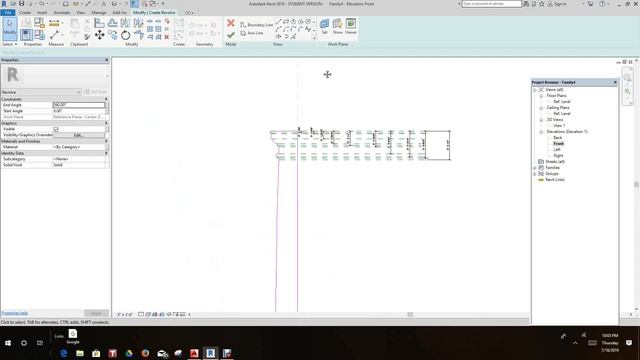
Task: Click the Revit taskbar icon
Action: pos(210,353)
